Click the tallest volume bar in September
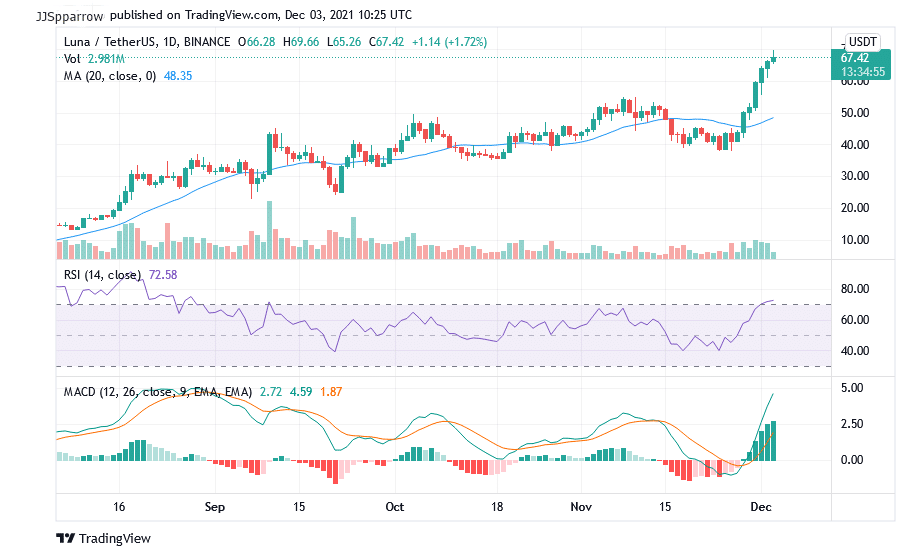 (x=270, y=230)
